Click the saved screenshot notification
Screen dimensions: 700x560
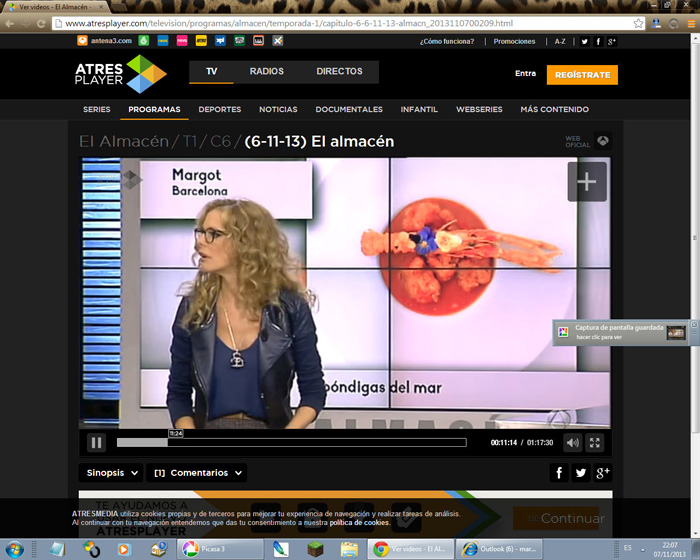(x=621, y=332)
